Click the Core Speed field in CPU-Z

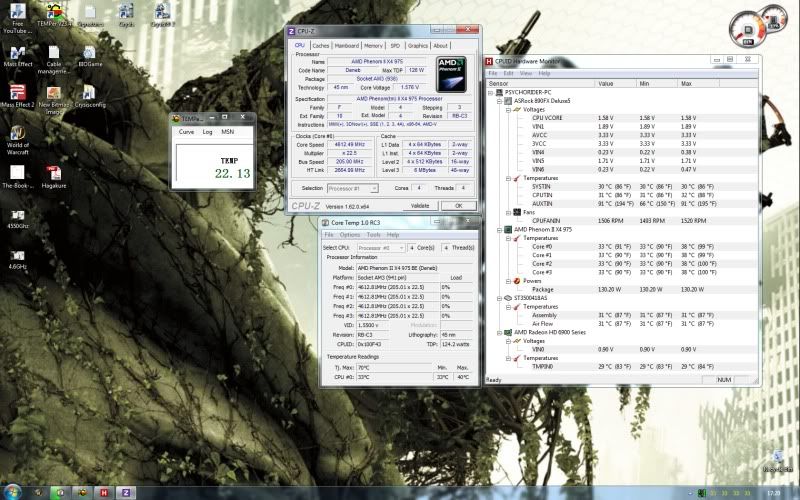349,145
